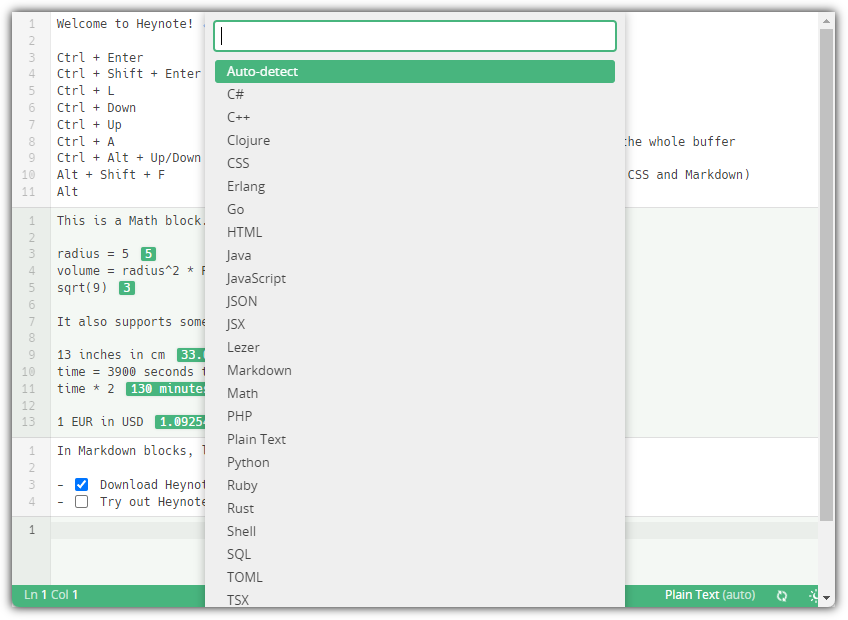Click the 'sqrt(9)' expression
Image resolution: width=848 pixels, height=620 pixels.
tap(82, 288)
